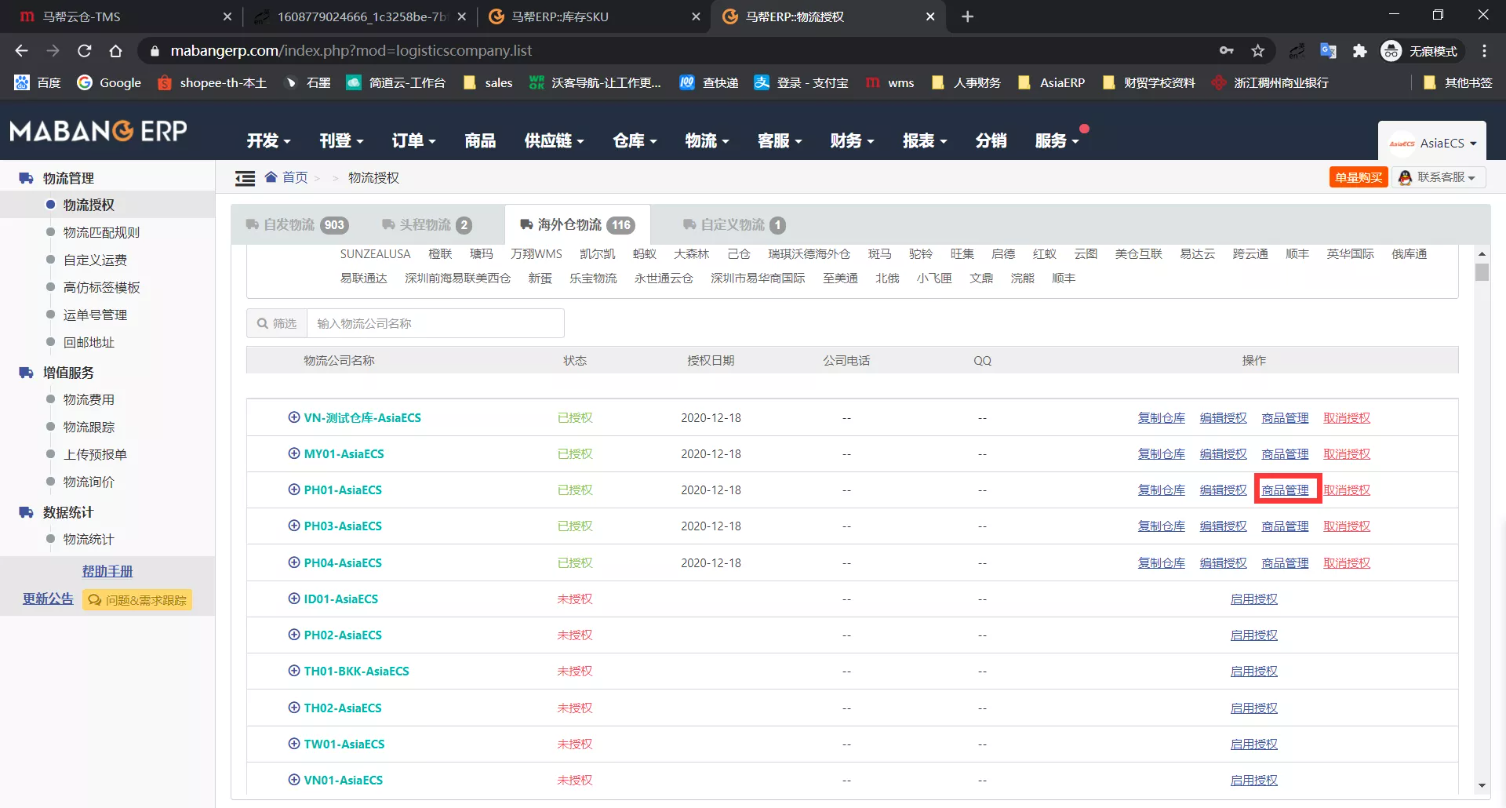Expand the TW01-AsiaECS row
This screenshot has width=1506, height=808.
pyautogui.click(x=294, y=744)
